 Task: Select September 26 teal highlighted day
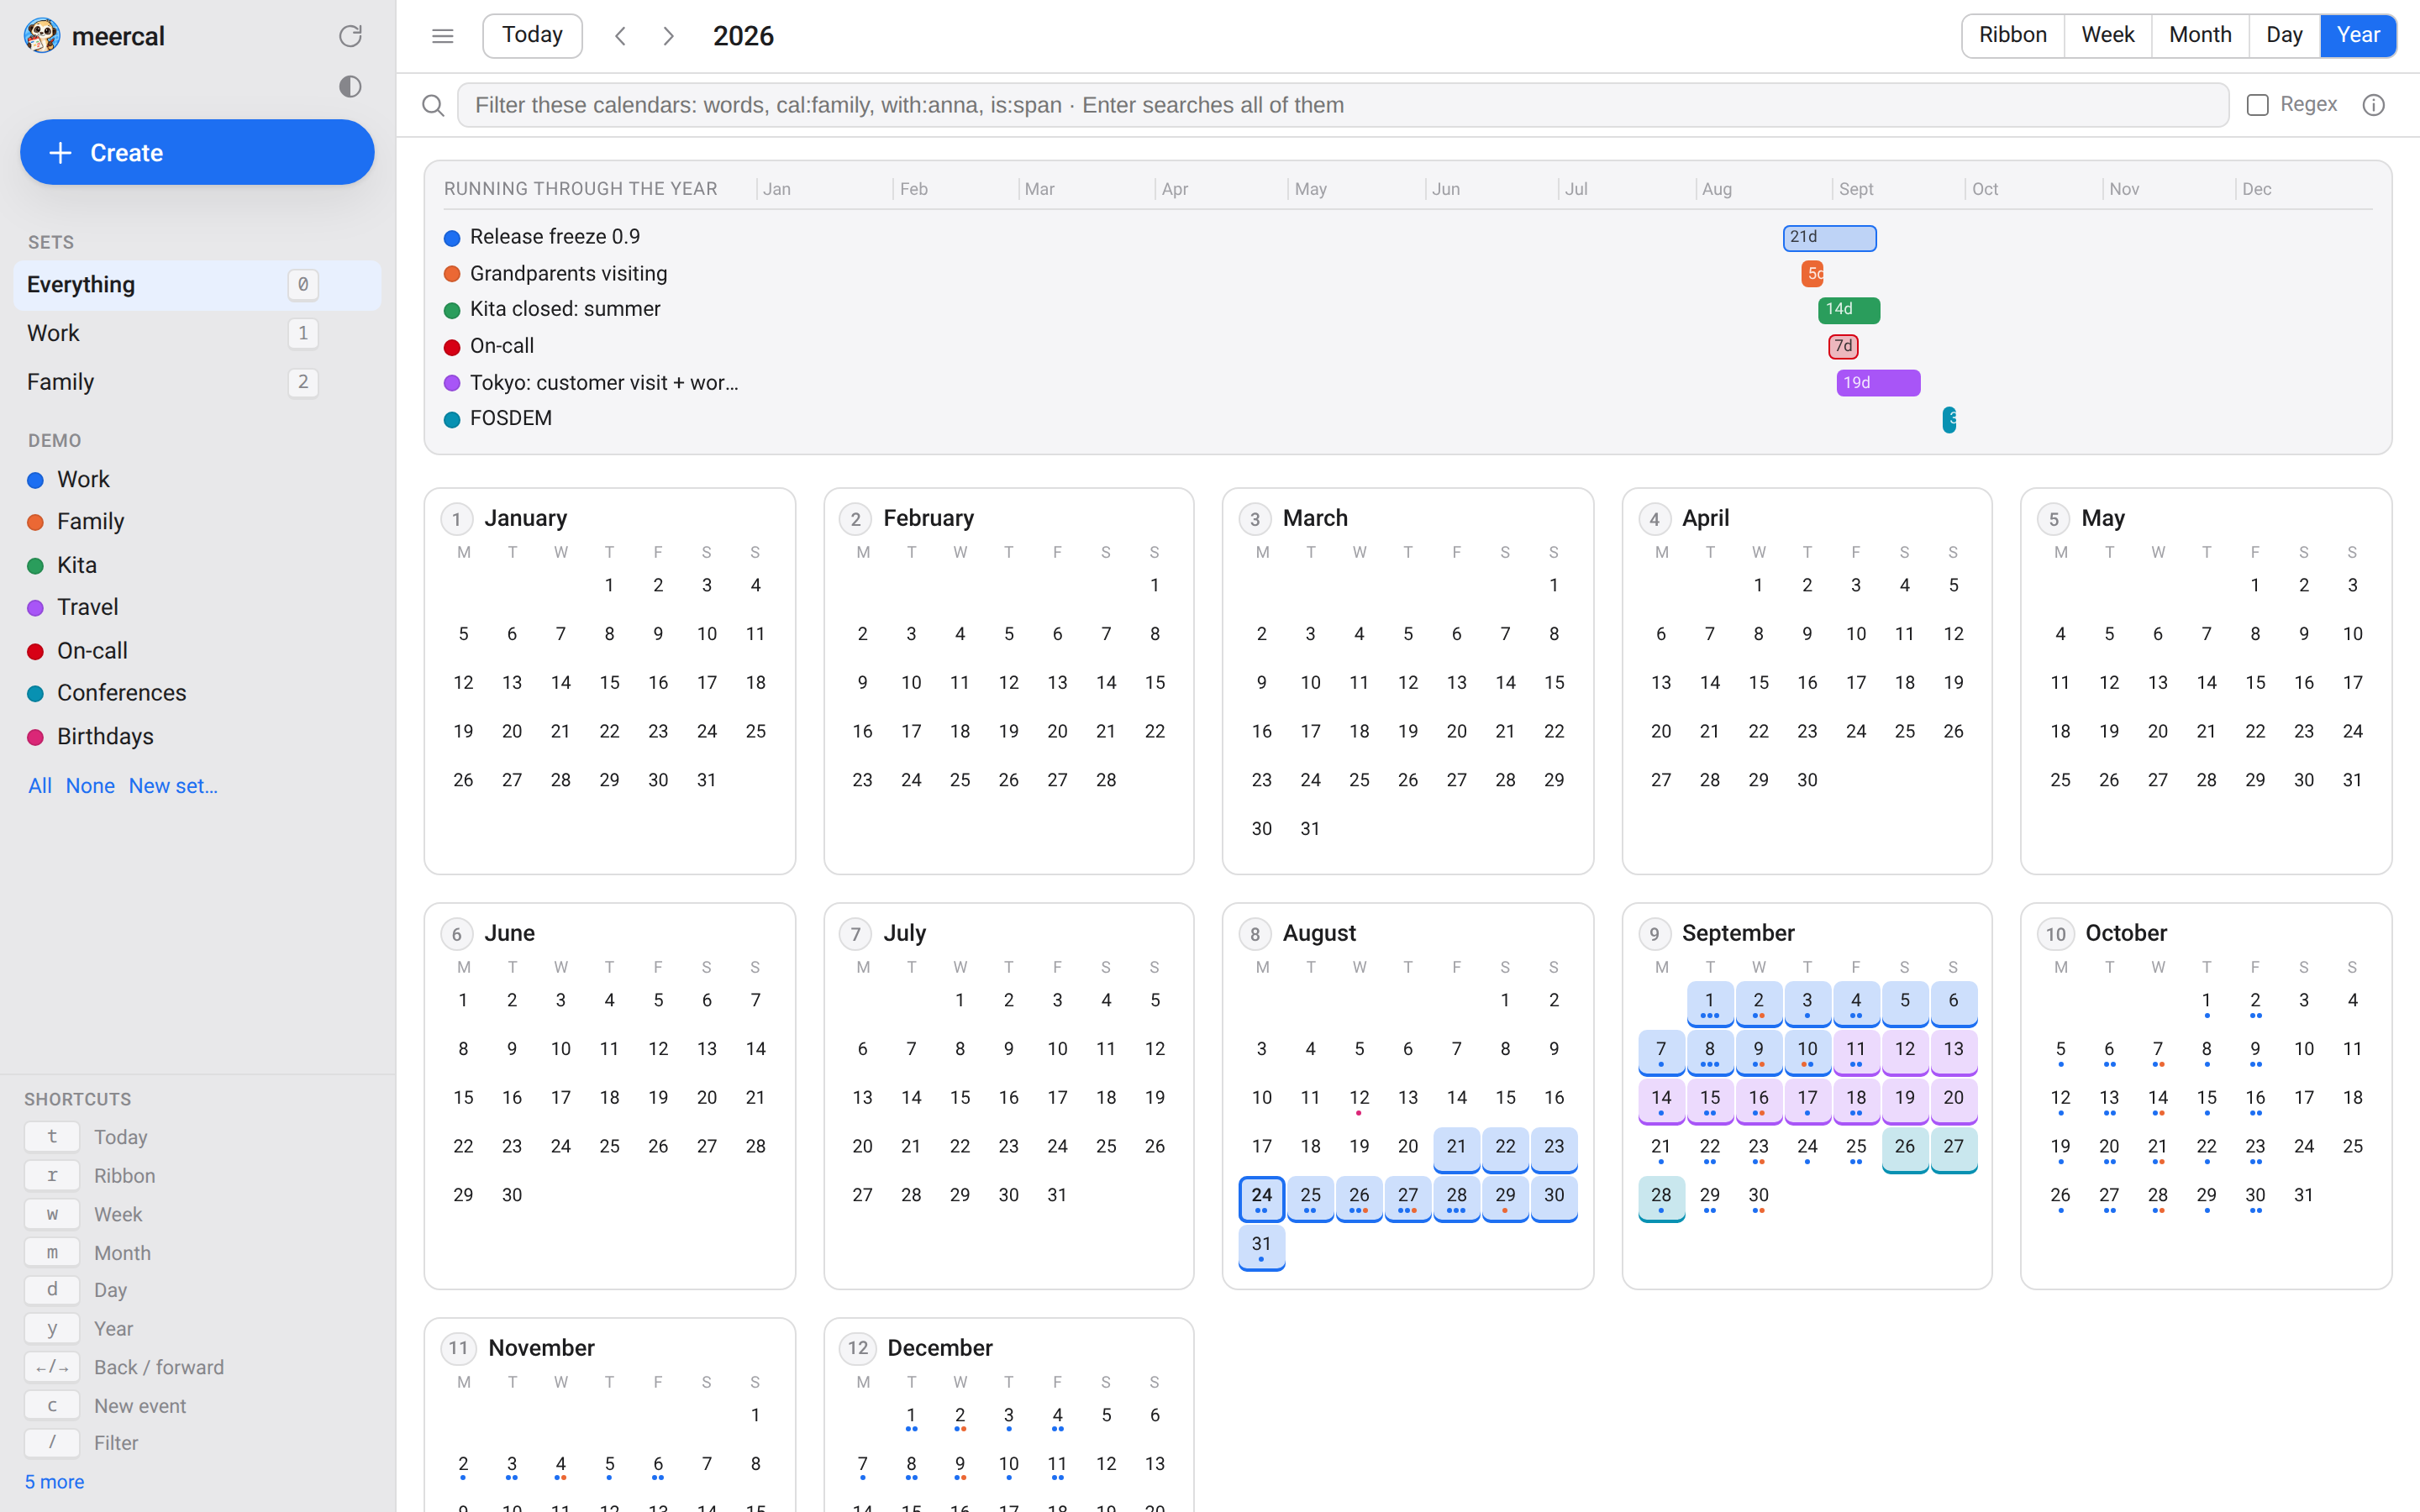click(1905, 1149)
